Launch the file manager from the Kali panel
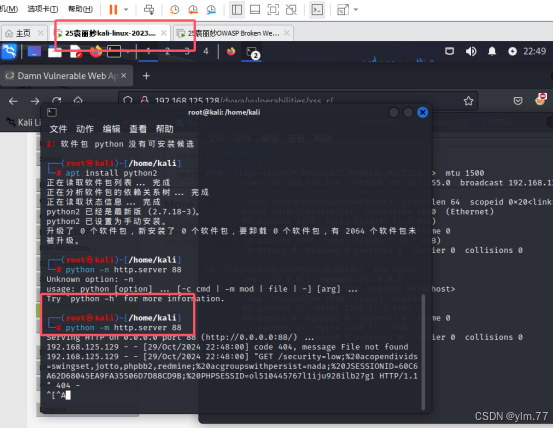 (x=55, y=51)
